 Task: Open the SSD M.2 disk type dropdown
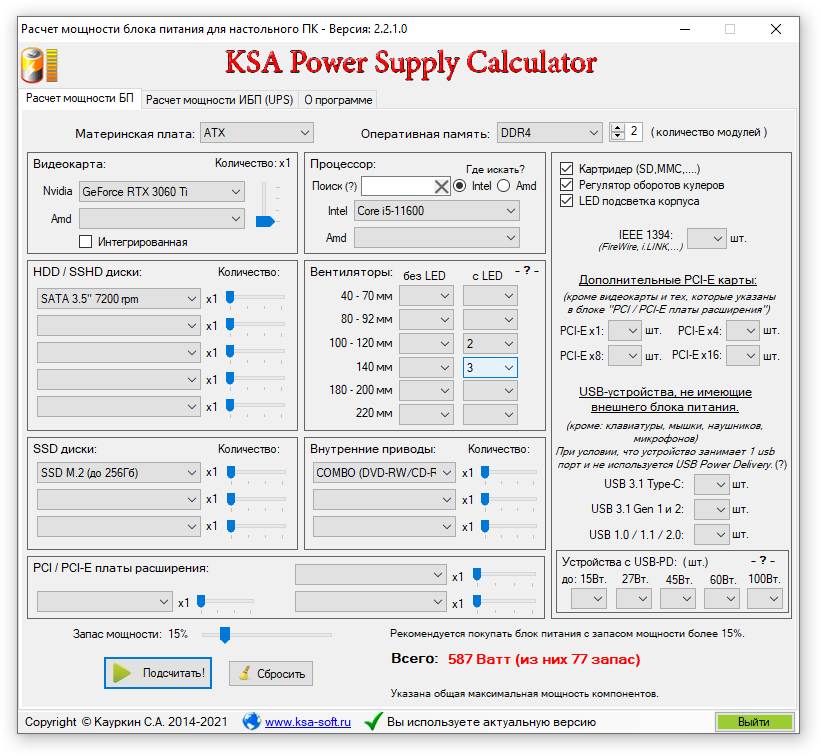click(119, 473)
